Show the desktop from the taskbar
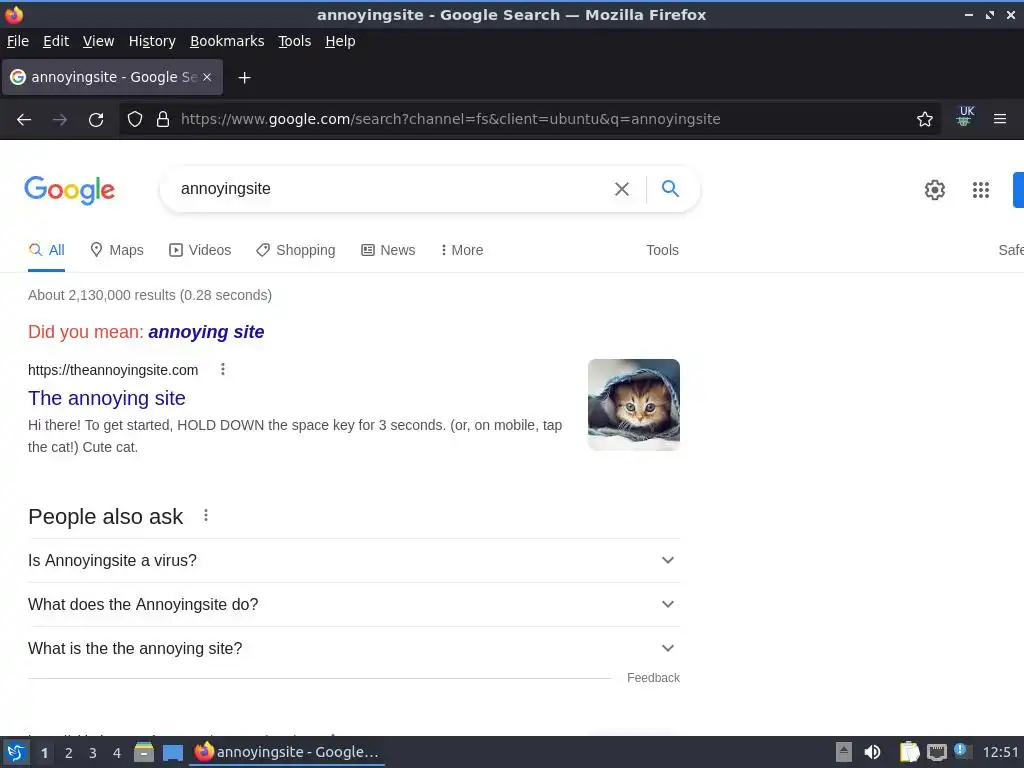Image resolution: width=1024 pixels, height=768 pixels. pyautogui.click(x=172, y=752)
